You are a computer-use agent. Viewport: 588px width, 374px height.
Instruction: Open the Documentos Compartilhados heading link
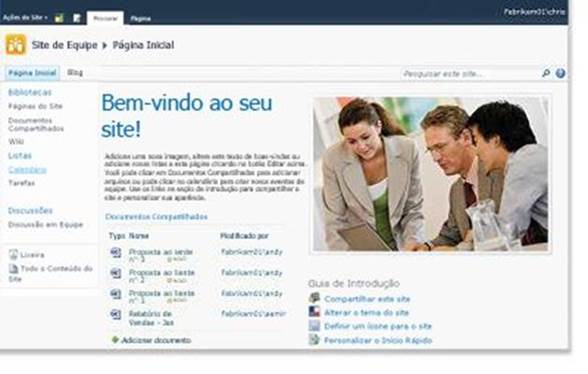(x=156, y=217)
